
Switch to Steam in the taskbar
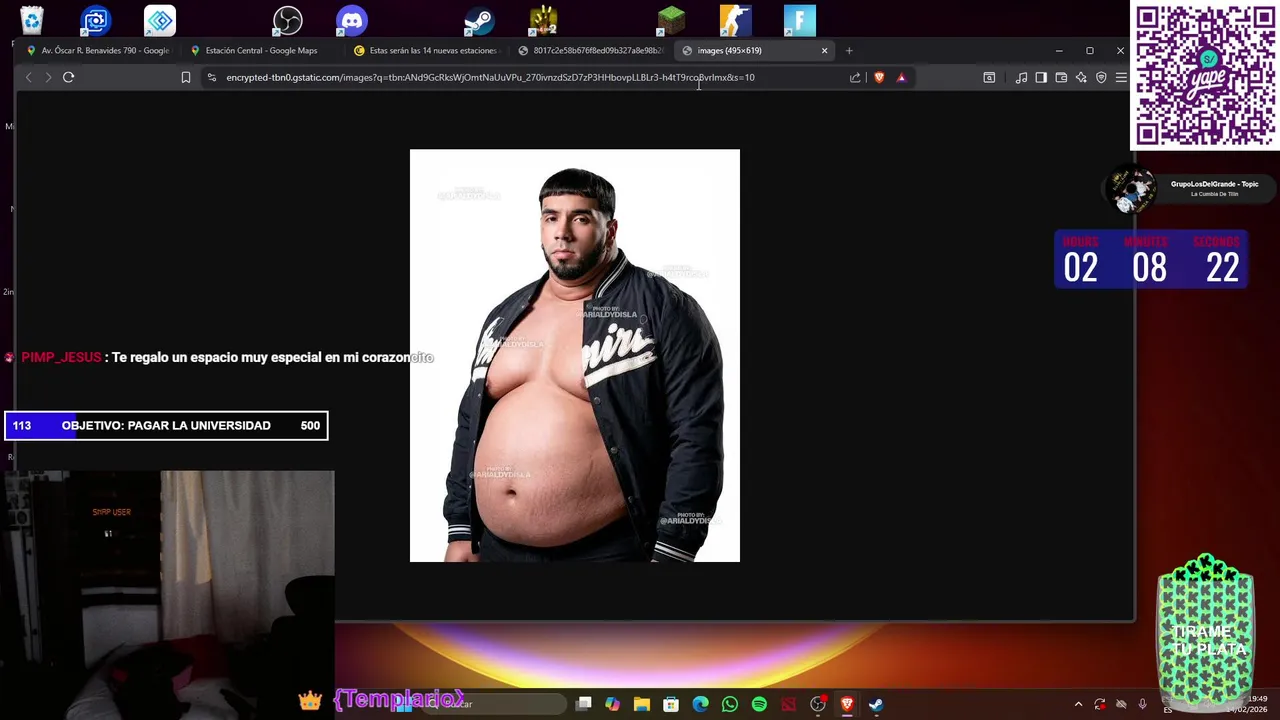point(876,704)
